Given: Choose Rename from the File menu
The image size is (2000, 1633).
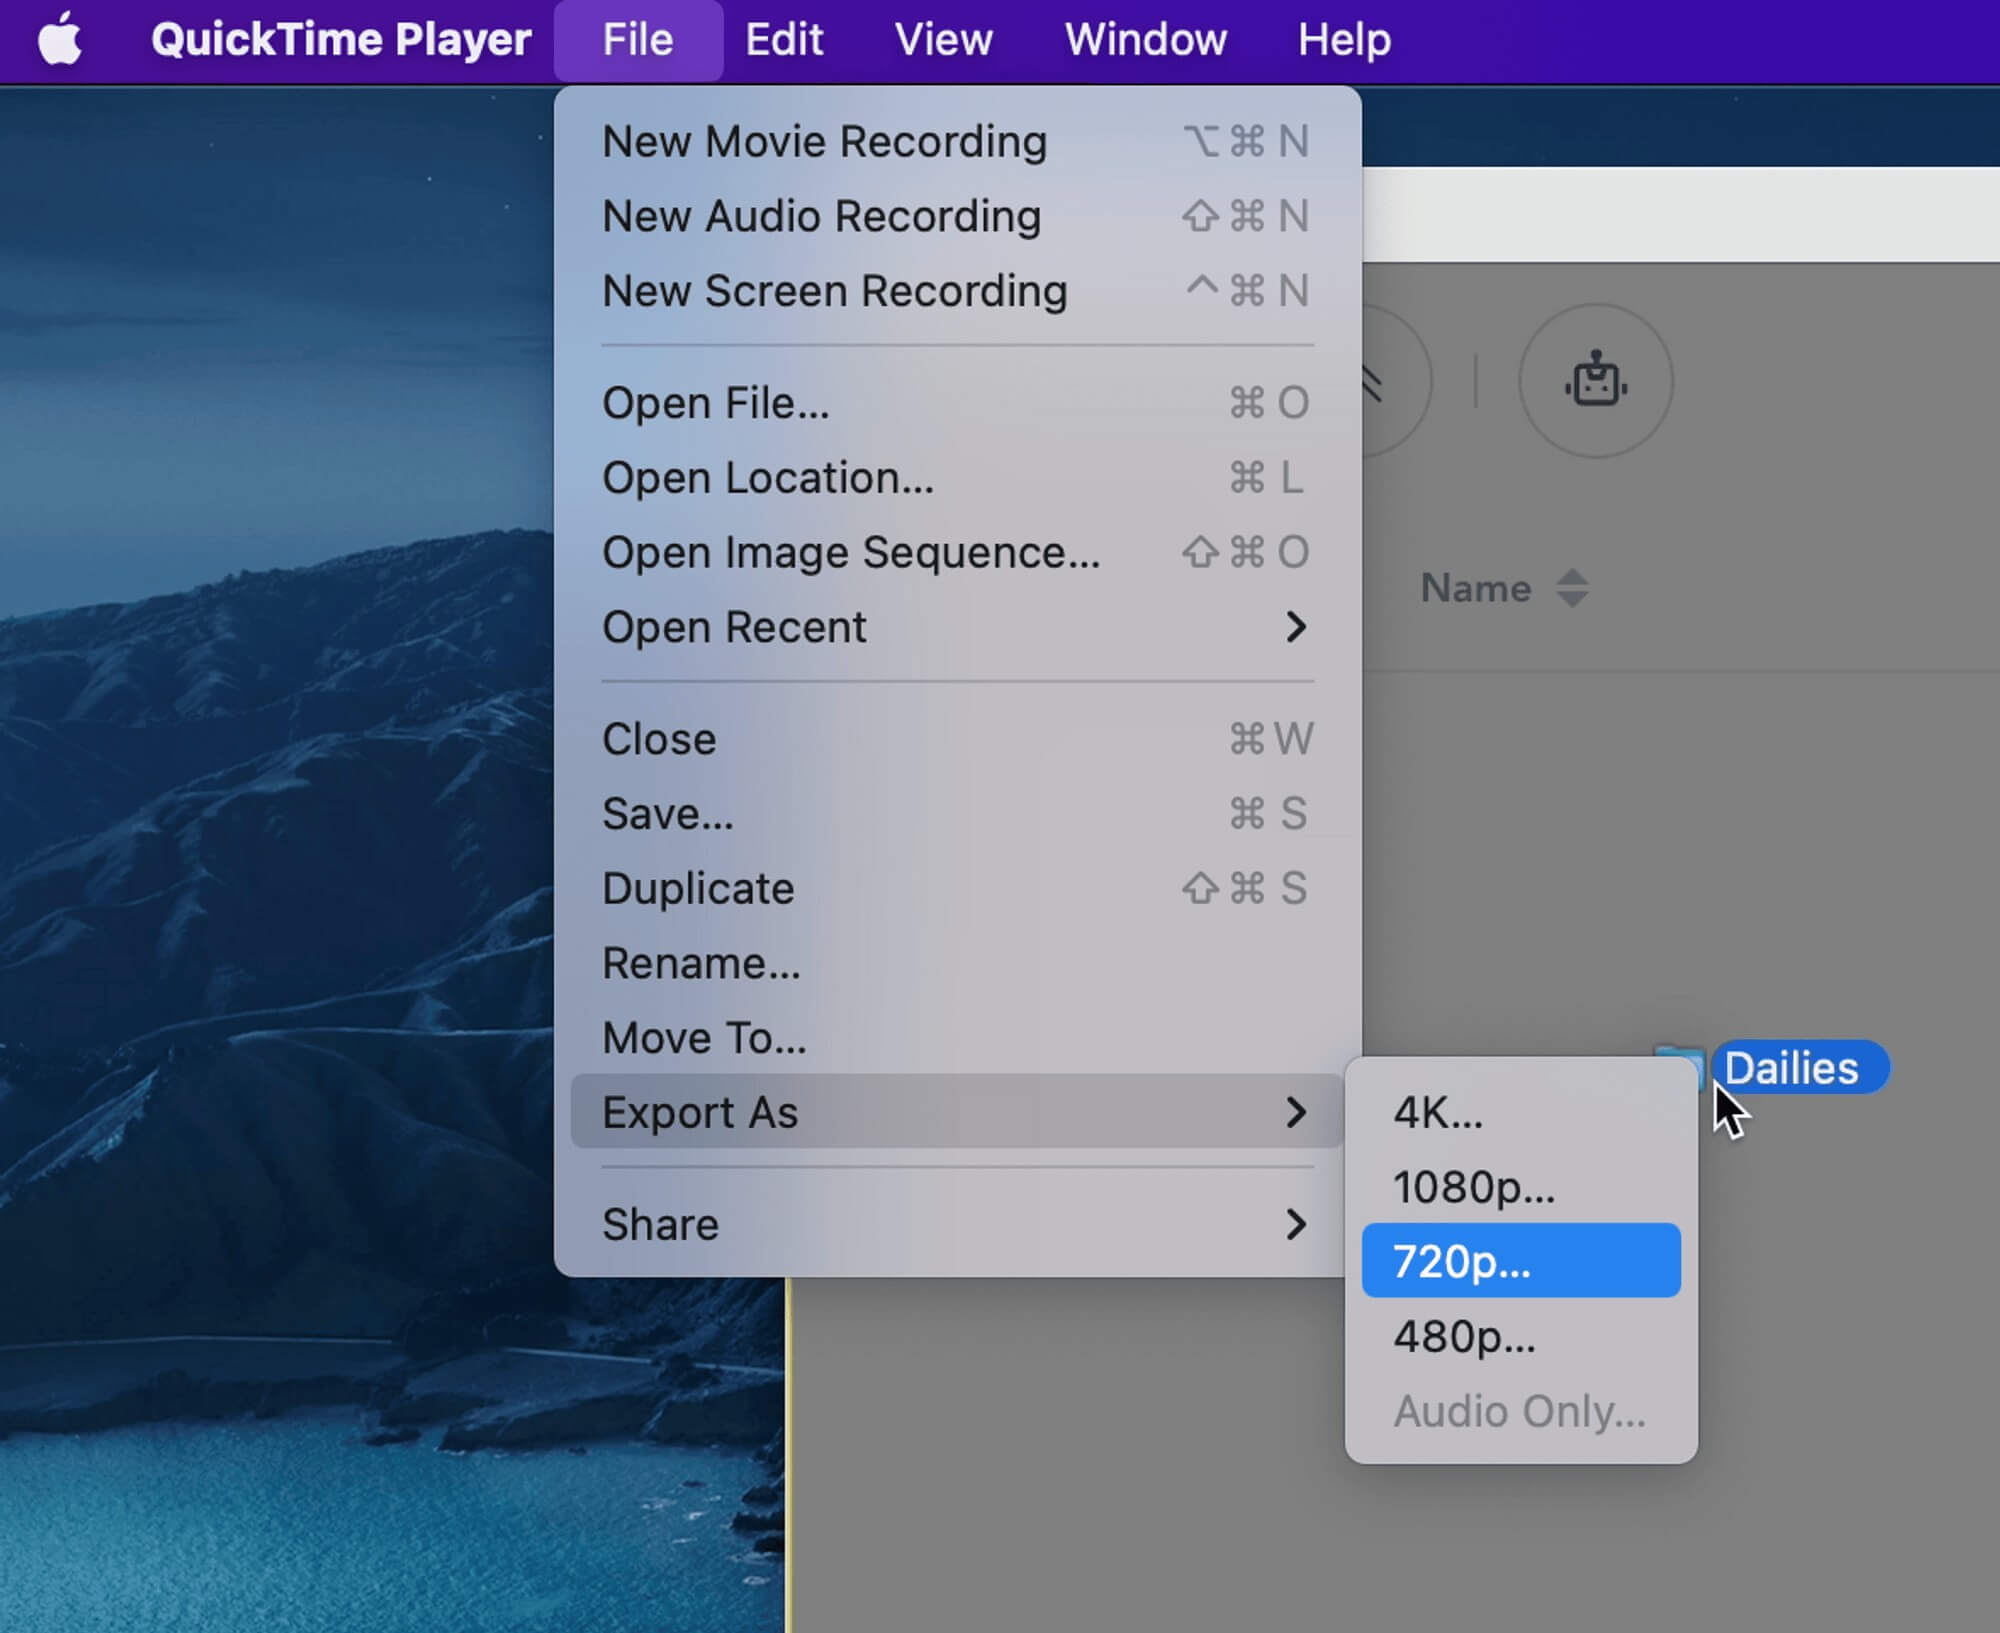Looking at the screenshot, I should tap(702, 962).
